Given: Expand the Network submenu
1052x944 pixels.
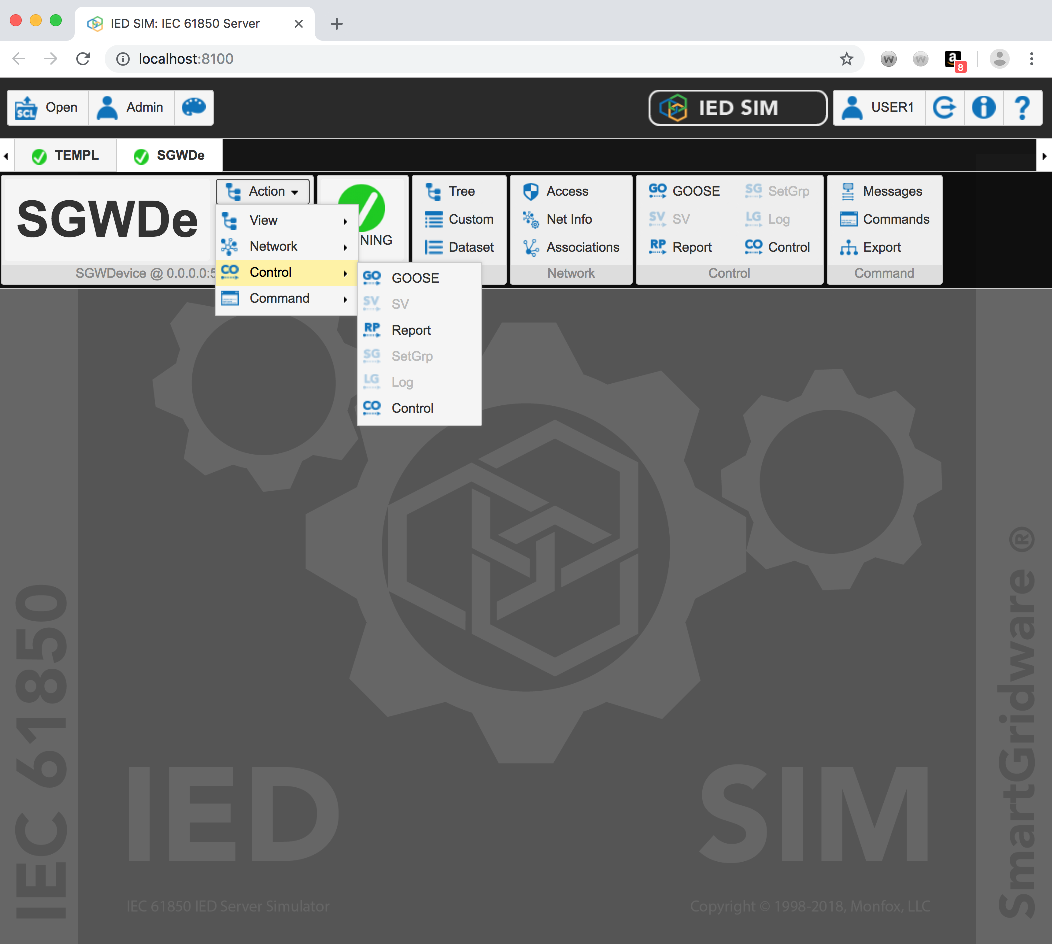Looking at the screenshot, I should coord(286,246).
